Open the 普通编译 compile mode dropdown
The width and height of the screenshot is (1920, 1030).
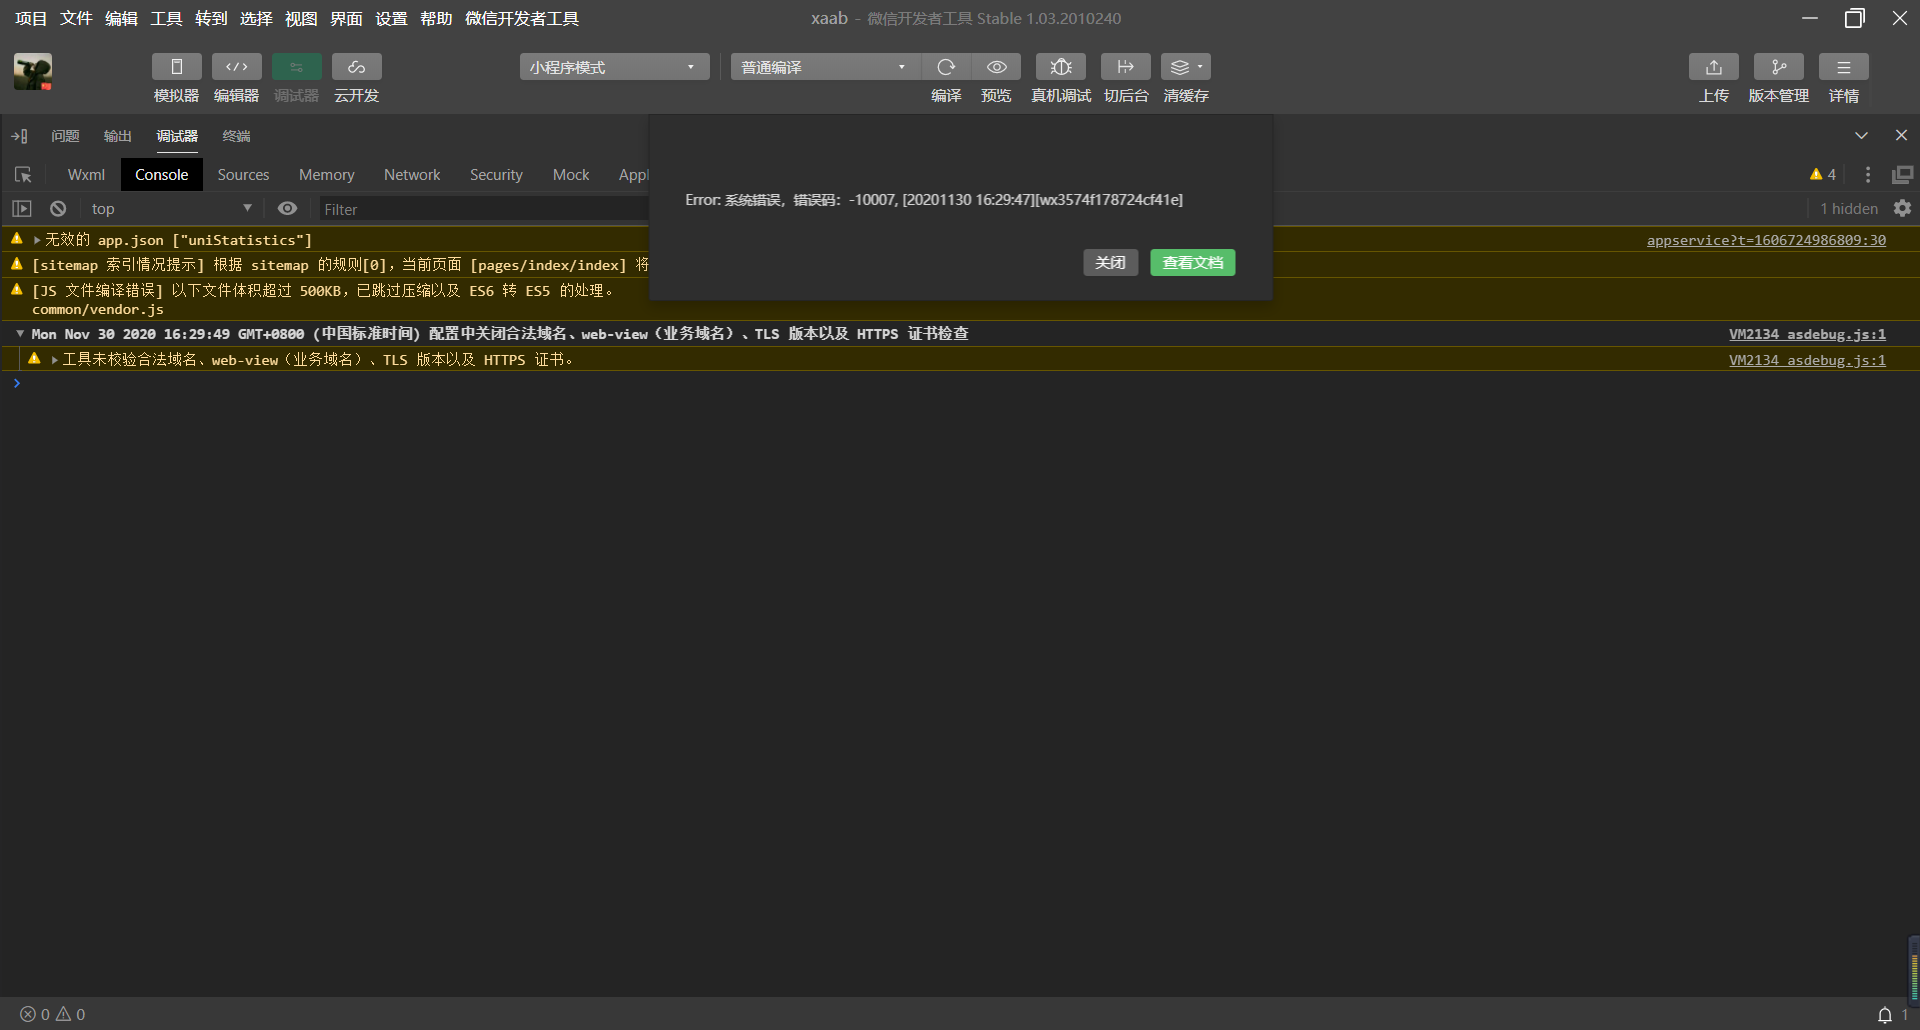825,67
